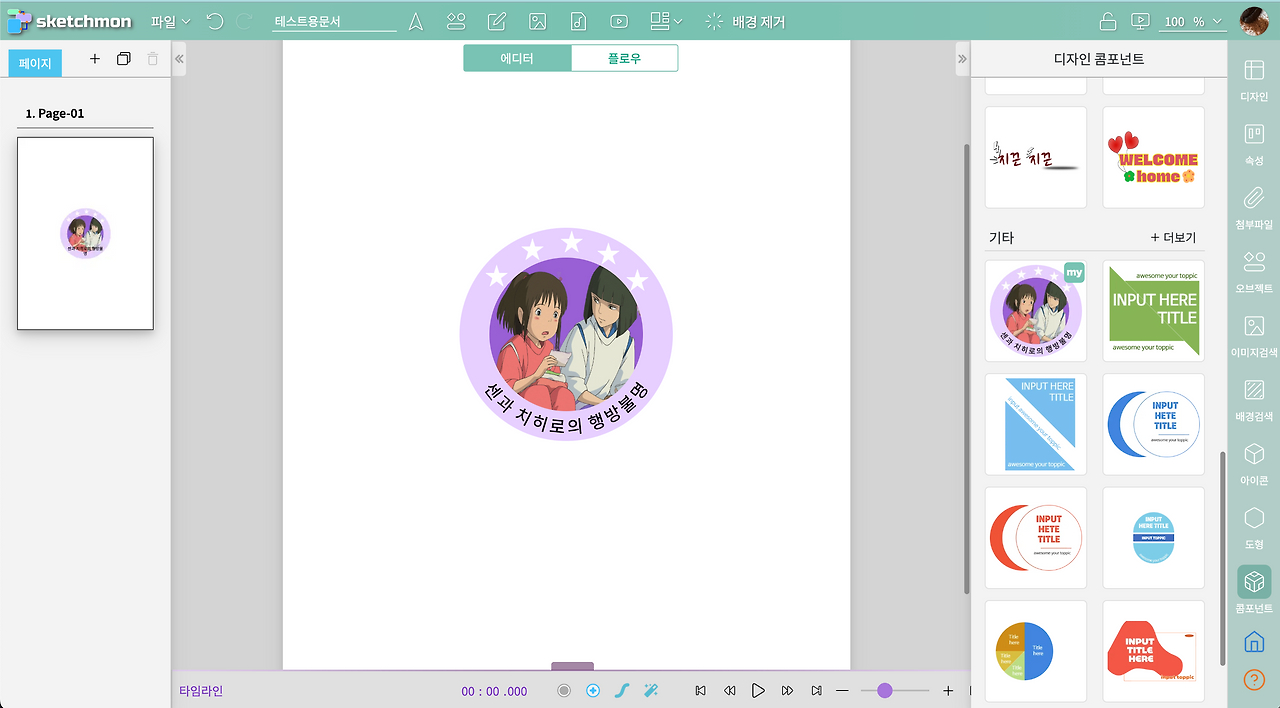This screenshot has height=708, width=1280.
Task: Pick the red crescent title component
Action: point(1036,538)
